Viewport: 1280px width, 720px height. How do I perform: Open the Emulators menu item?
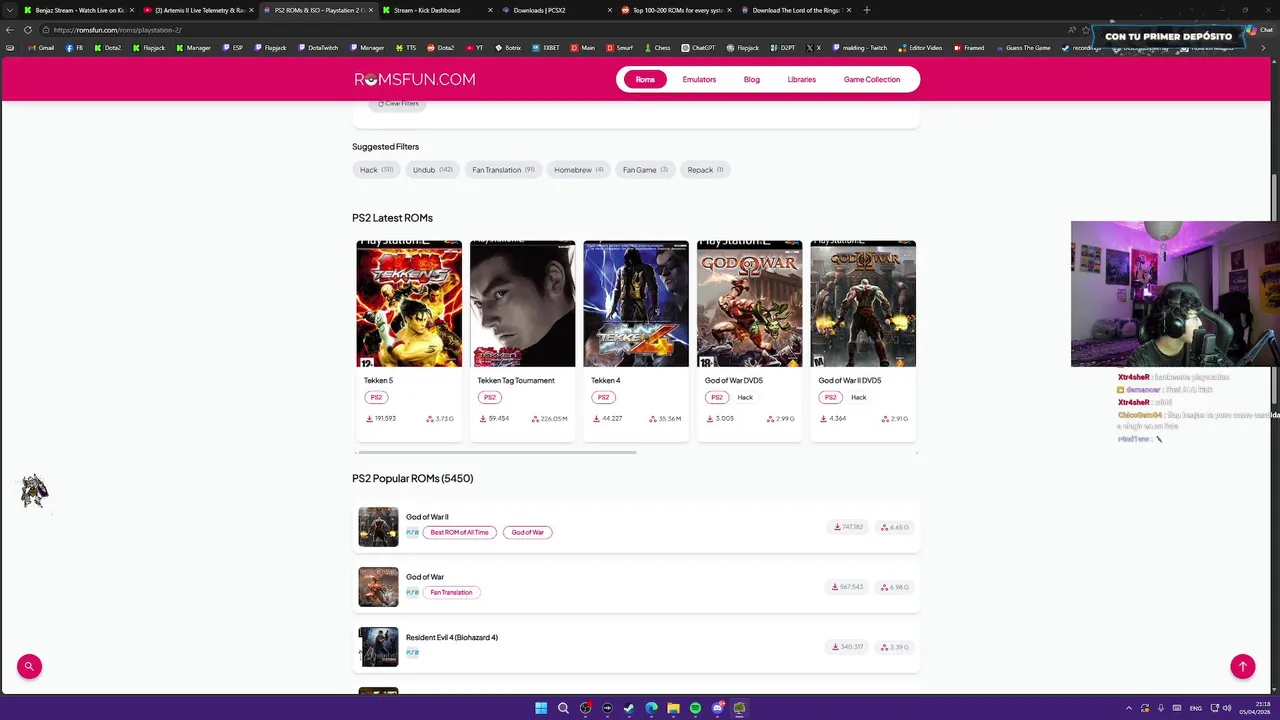[699, 80]
